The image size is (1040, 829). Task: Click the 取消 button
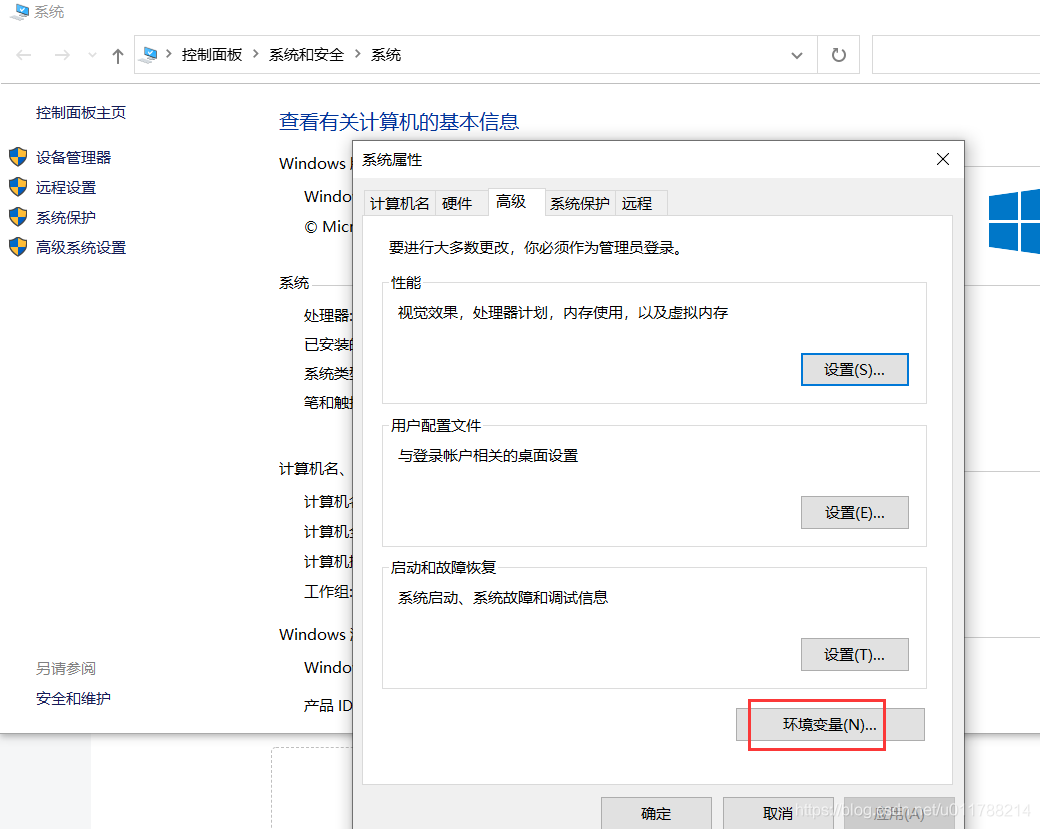[779, 813]
